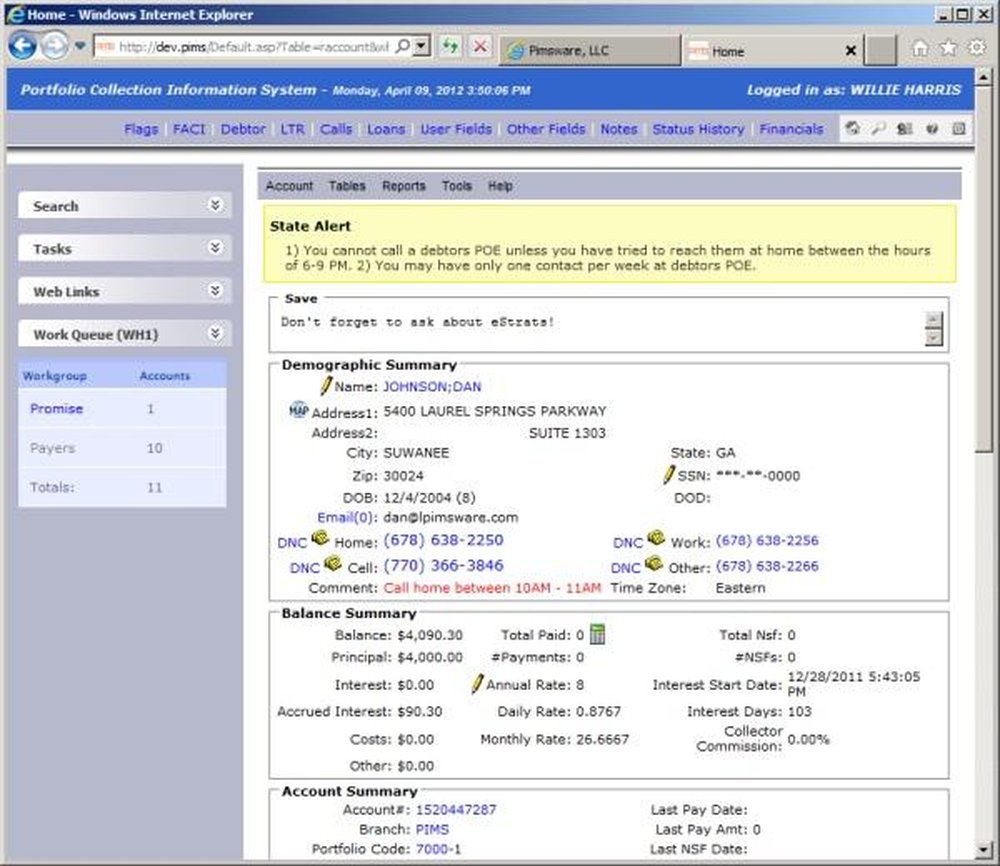Open the Loans link
Viewport: 1000px width, 866px height.
(386, 129)
